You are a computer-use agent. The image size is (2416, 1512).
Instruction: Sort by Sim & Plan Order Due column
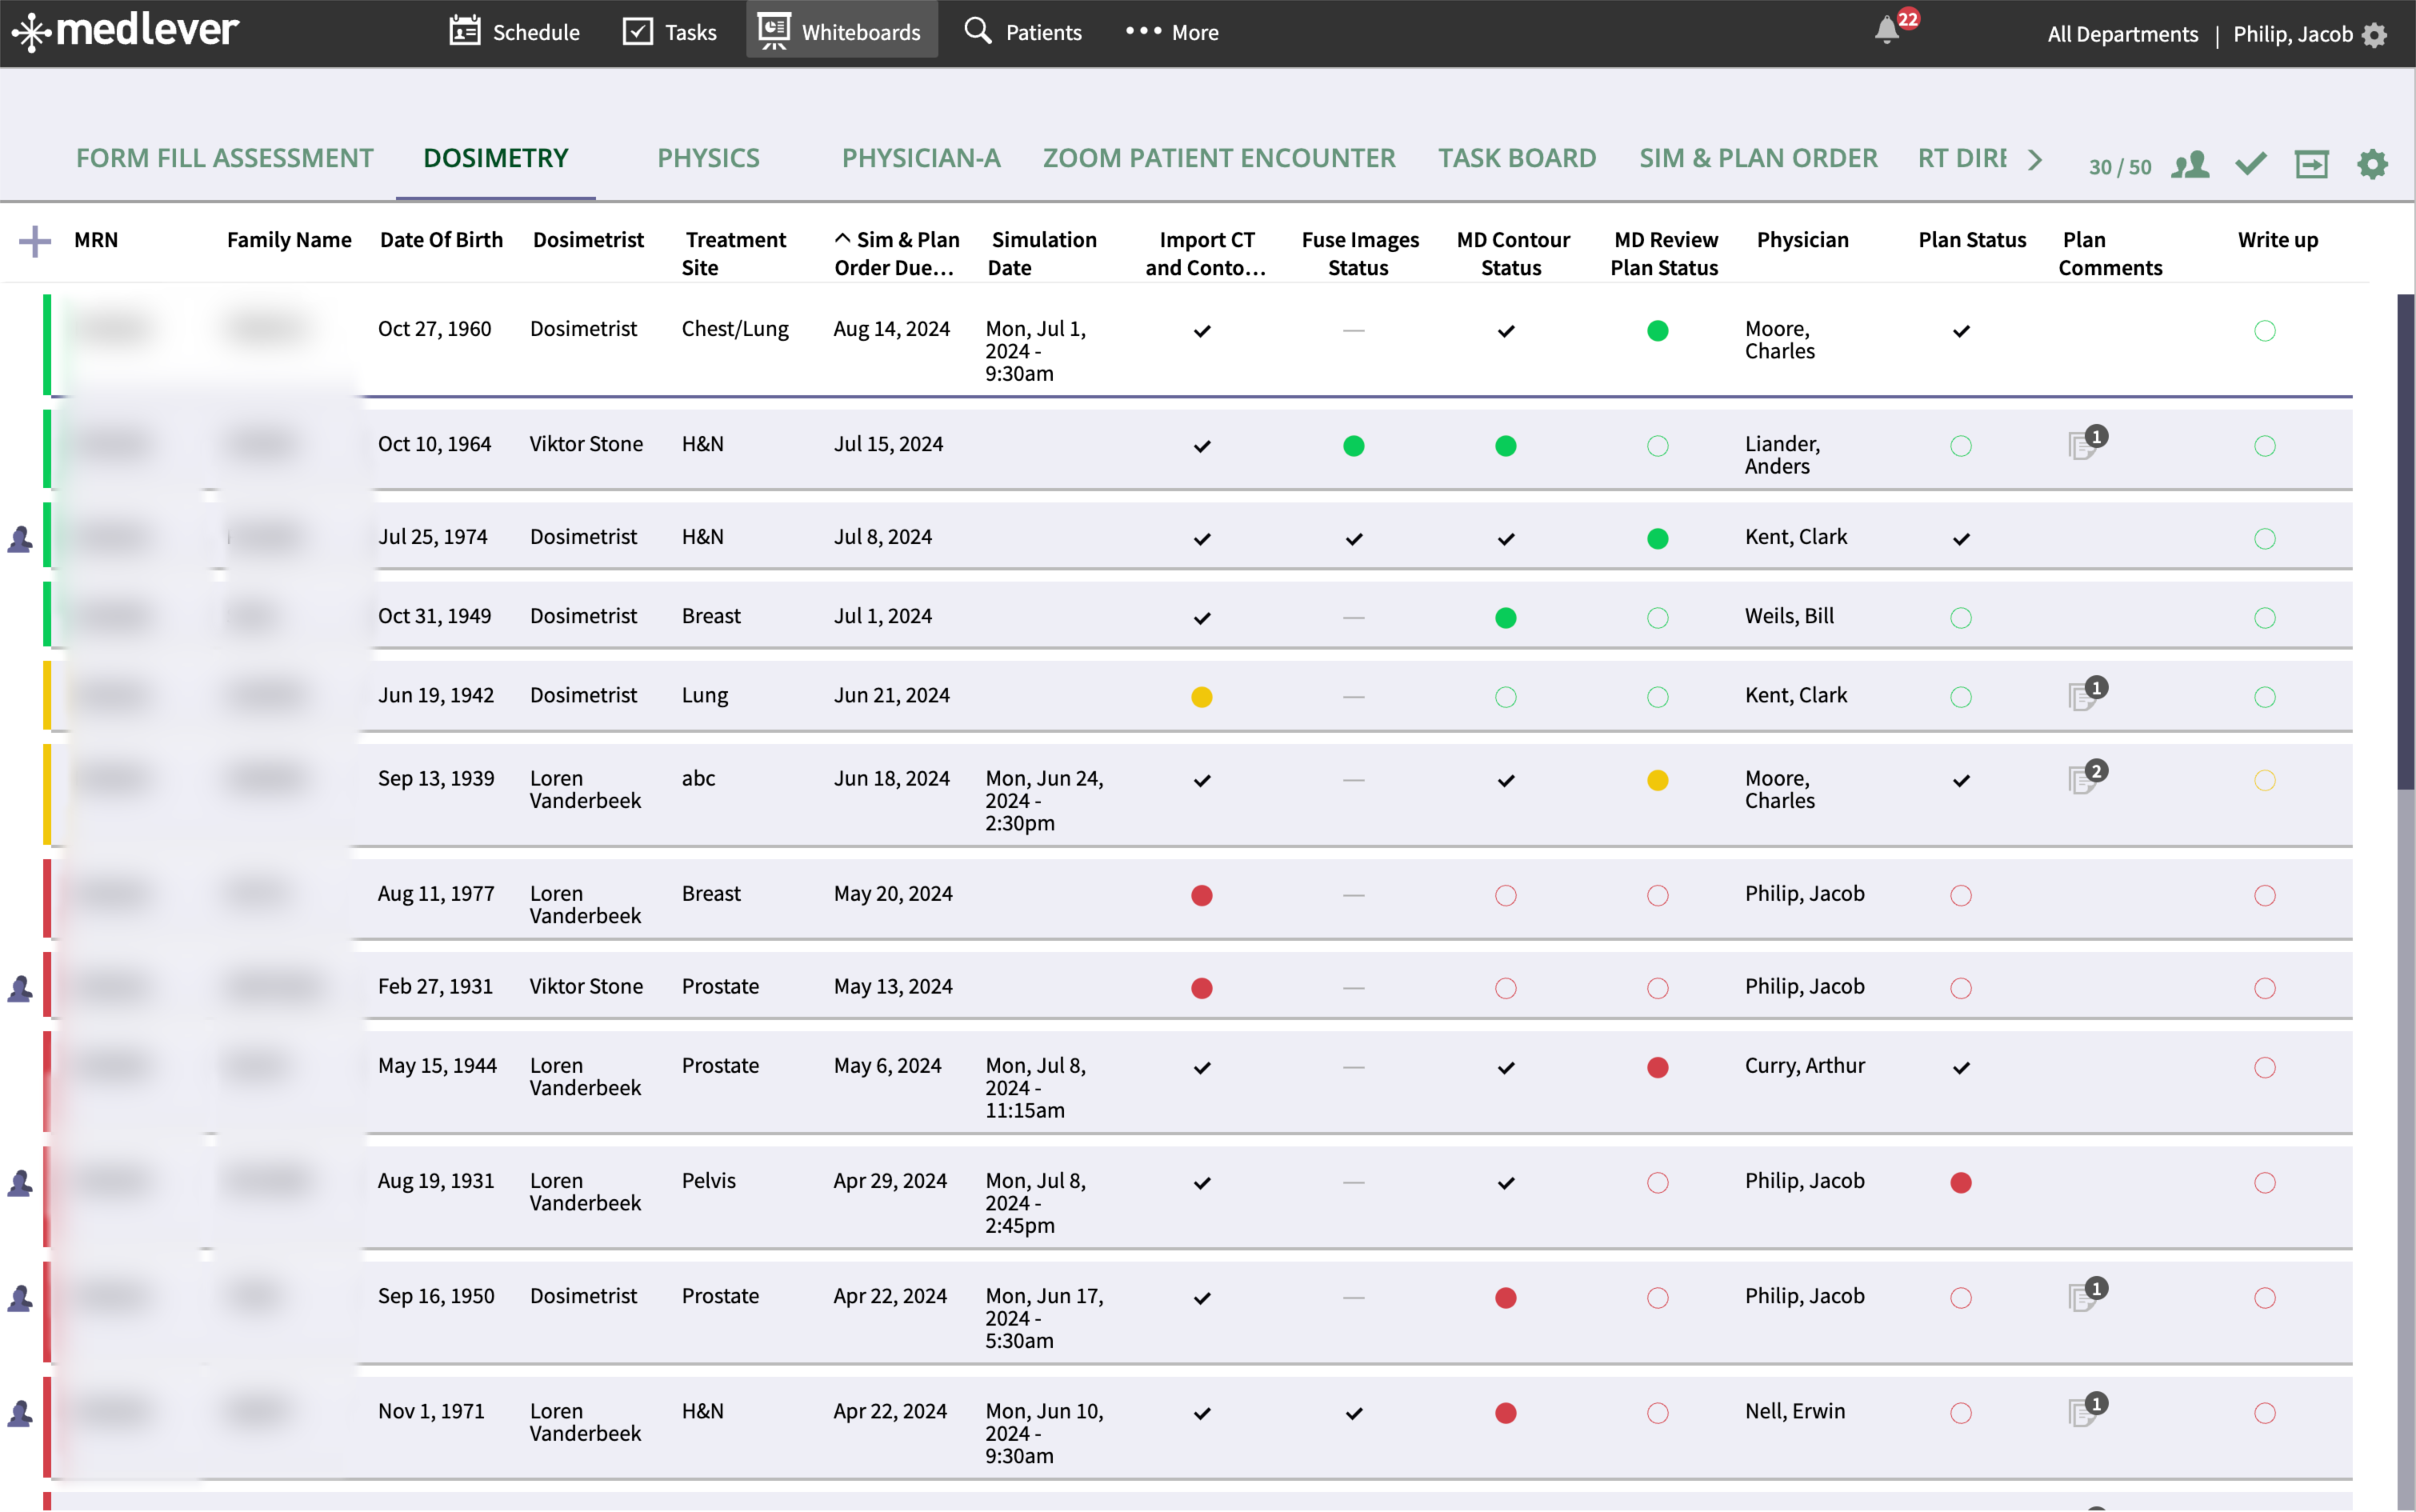896,254
